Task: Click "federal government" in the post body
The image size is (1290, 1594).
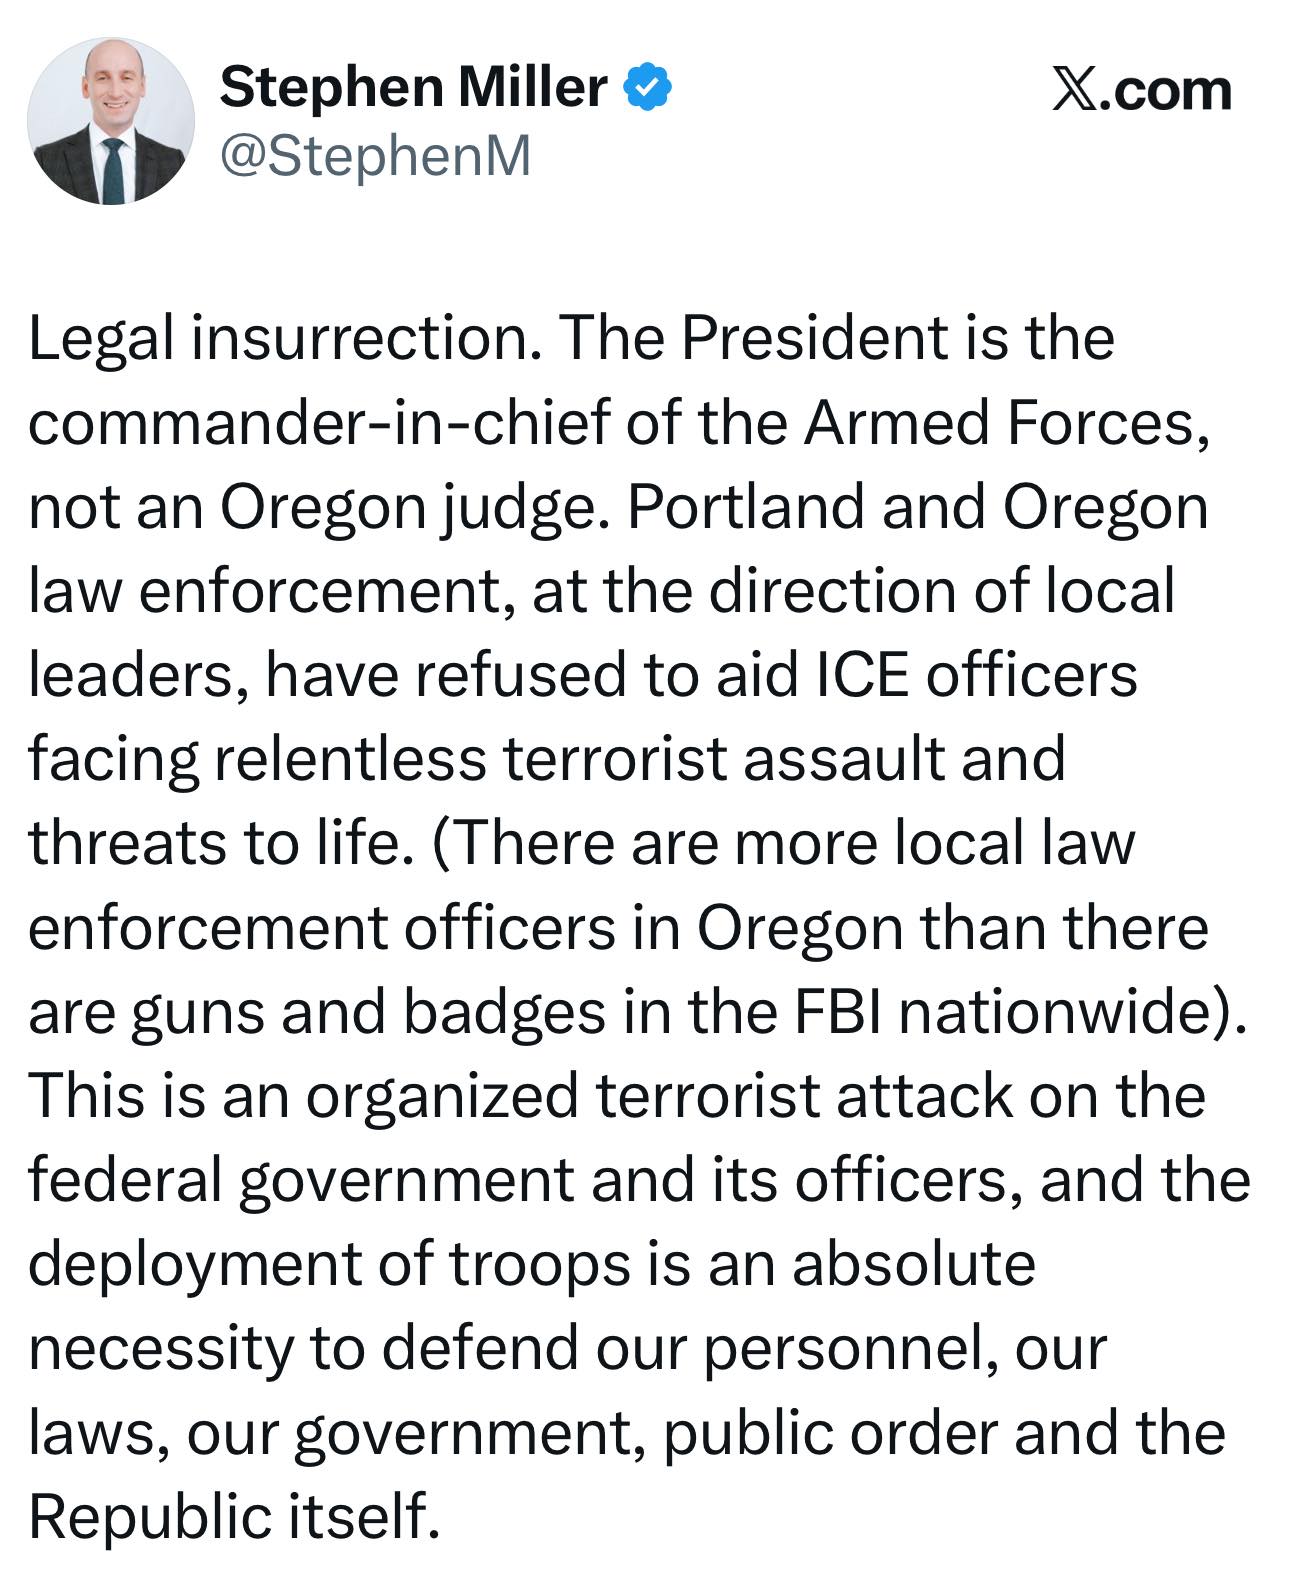Action: click(300, 1180)
